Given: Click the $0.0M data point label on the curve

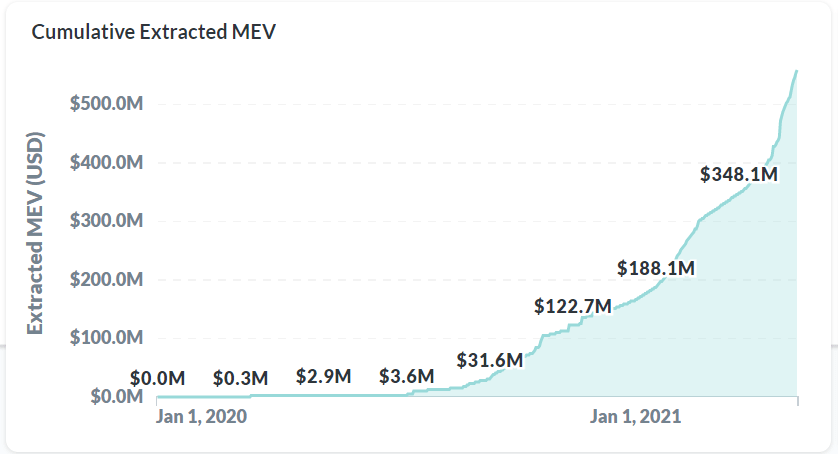Looking at the screenshot, I should click(x=158, y=378).
